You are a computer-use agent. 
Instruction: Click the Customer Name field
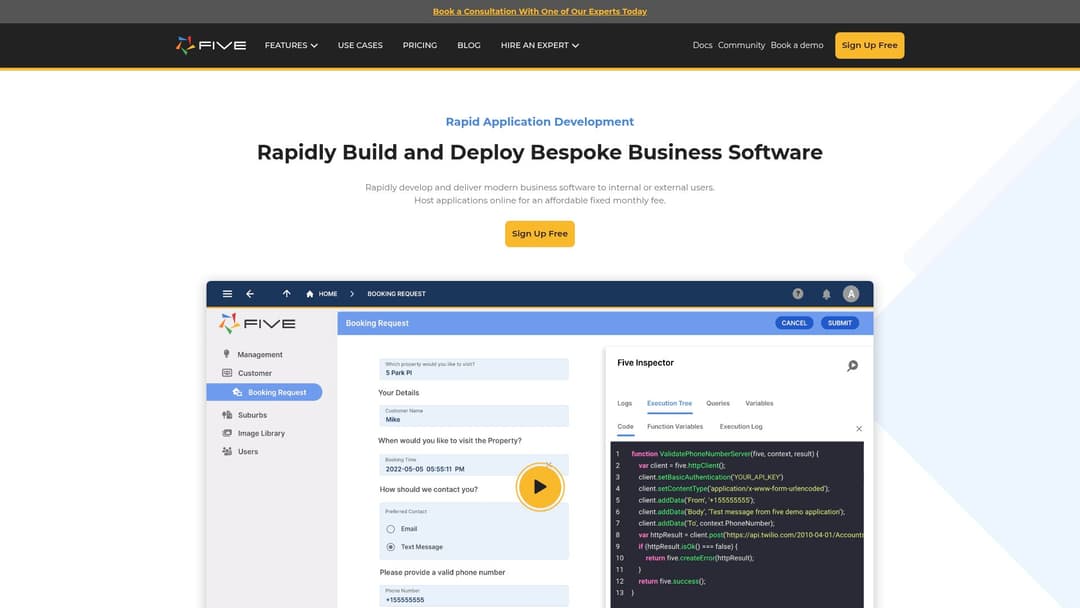tap(474, 416)
